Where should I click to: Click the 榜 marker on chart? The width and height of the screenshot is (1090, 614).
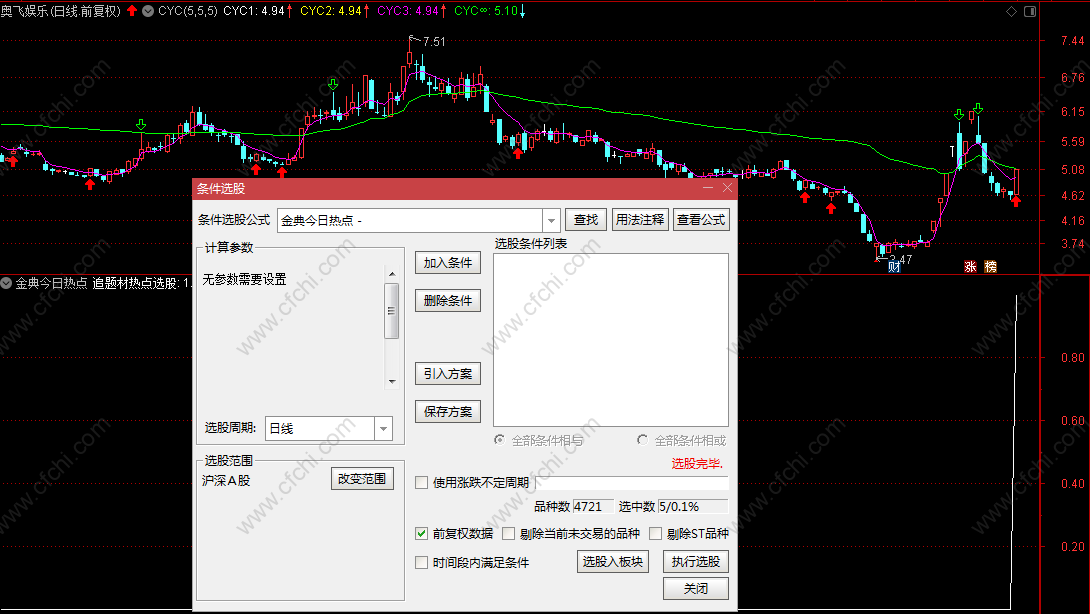point(991,266)
